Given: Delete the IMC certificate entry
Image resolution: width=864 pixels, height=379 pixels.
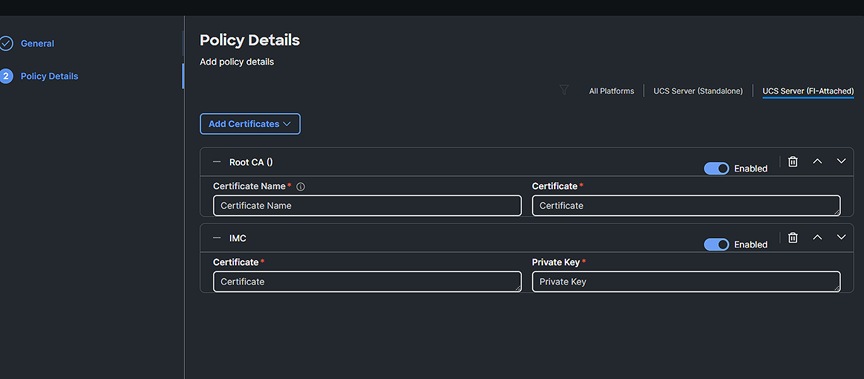Looking at the screenshot, I should tap(792, 237).
